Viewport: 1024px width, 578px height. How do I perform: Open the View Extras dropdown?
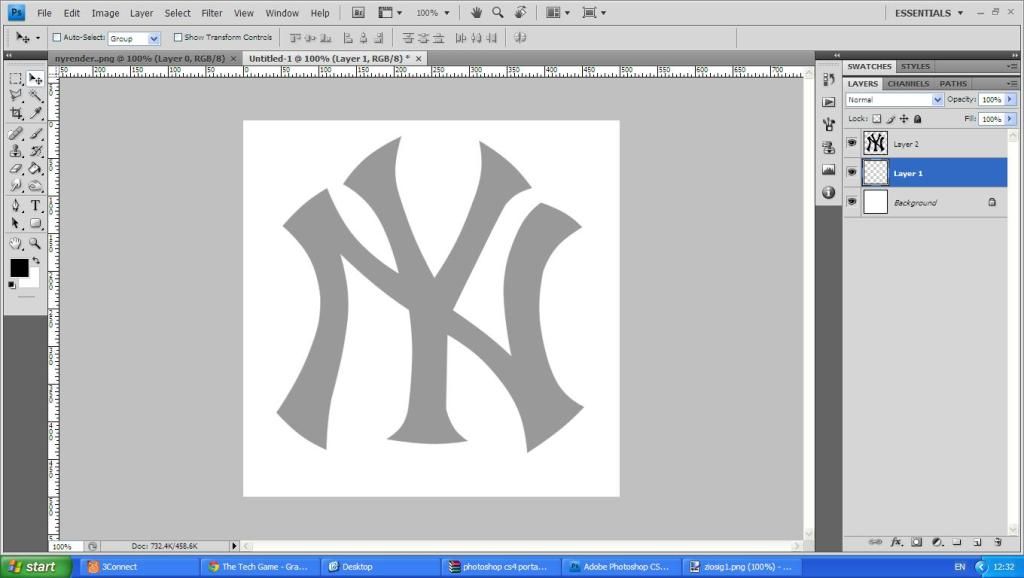click(390, 12)
